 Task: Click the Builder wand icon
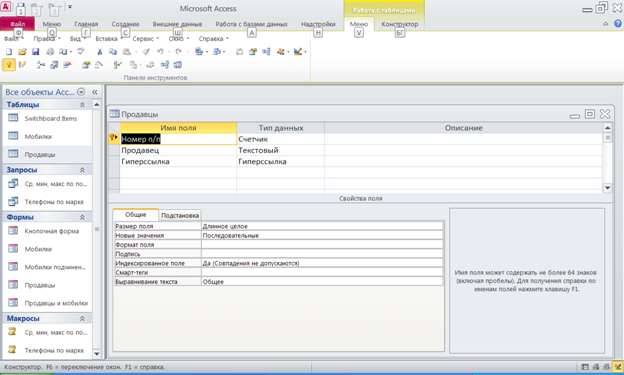[x=98, y=64]
